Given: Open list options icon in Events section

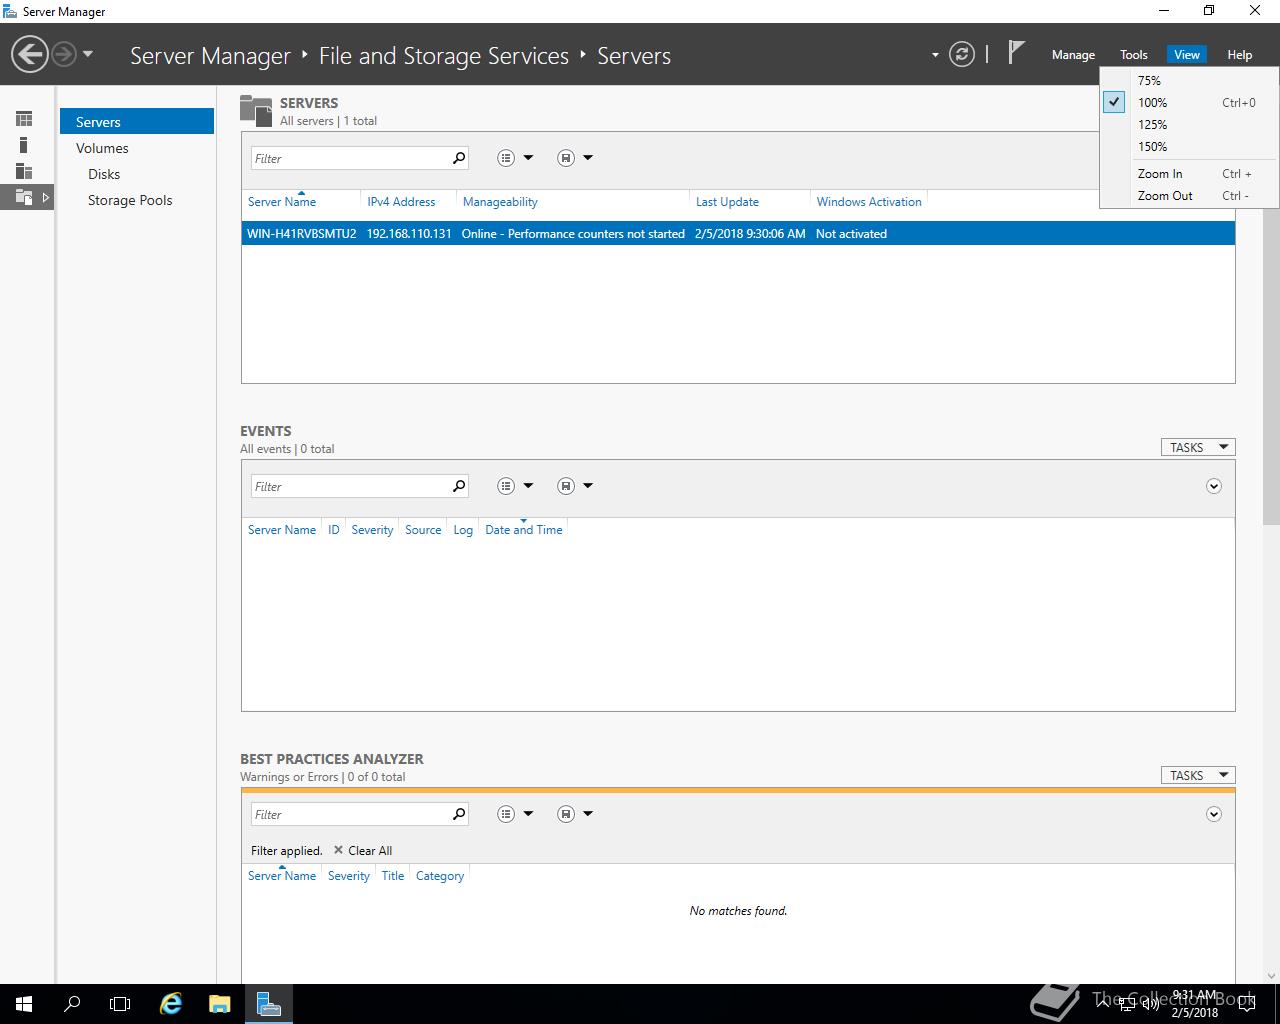Looking at the screenshot, I should point(506,486).
